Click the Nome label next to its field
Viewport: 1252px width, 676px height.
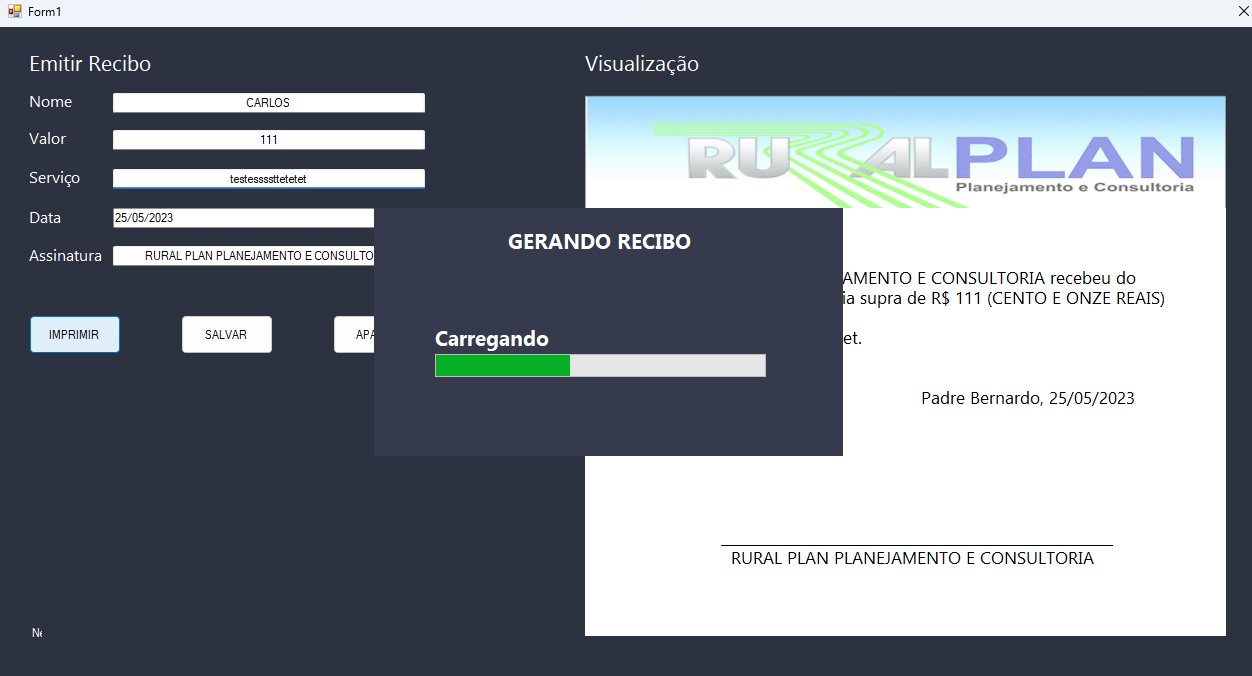point(51,101)
